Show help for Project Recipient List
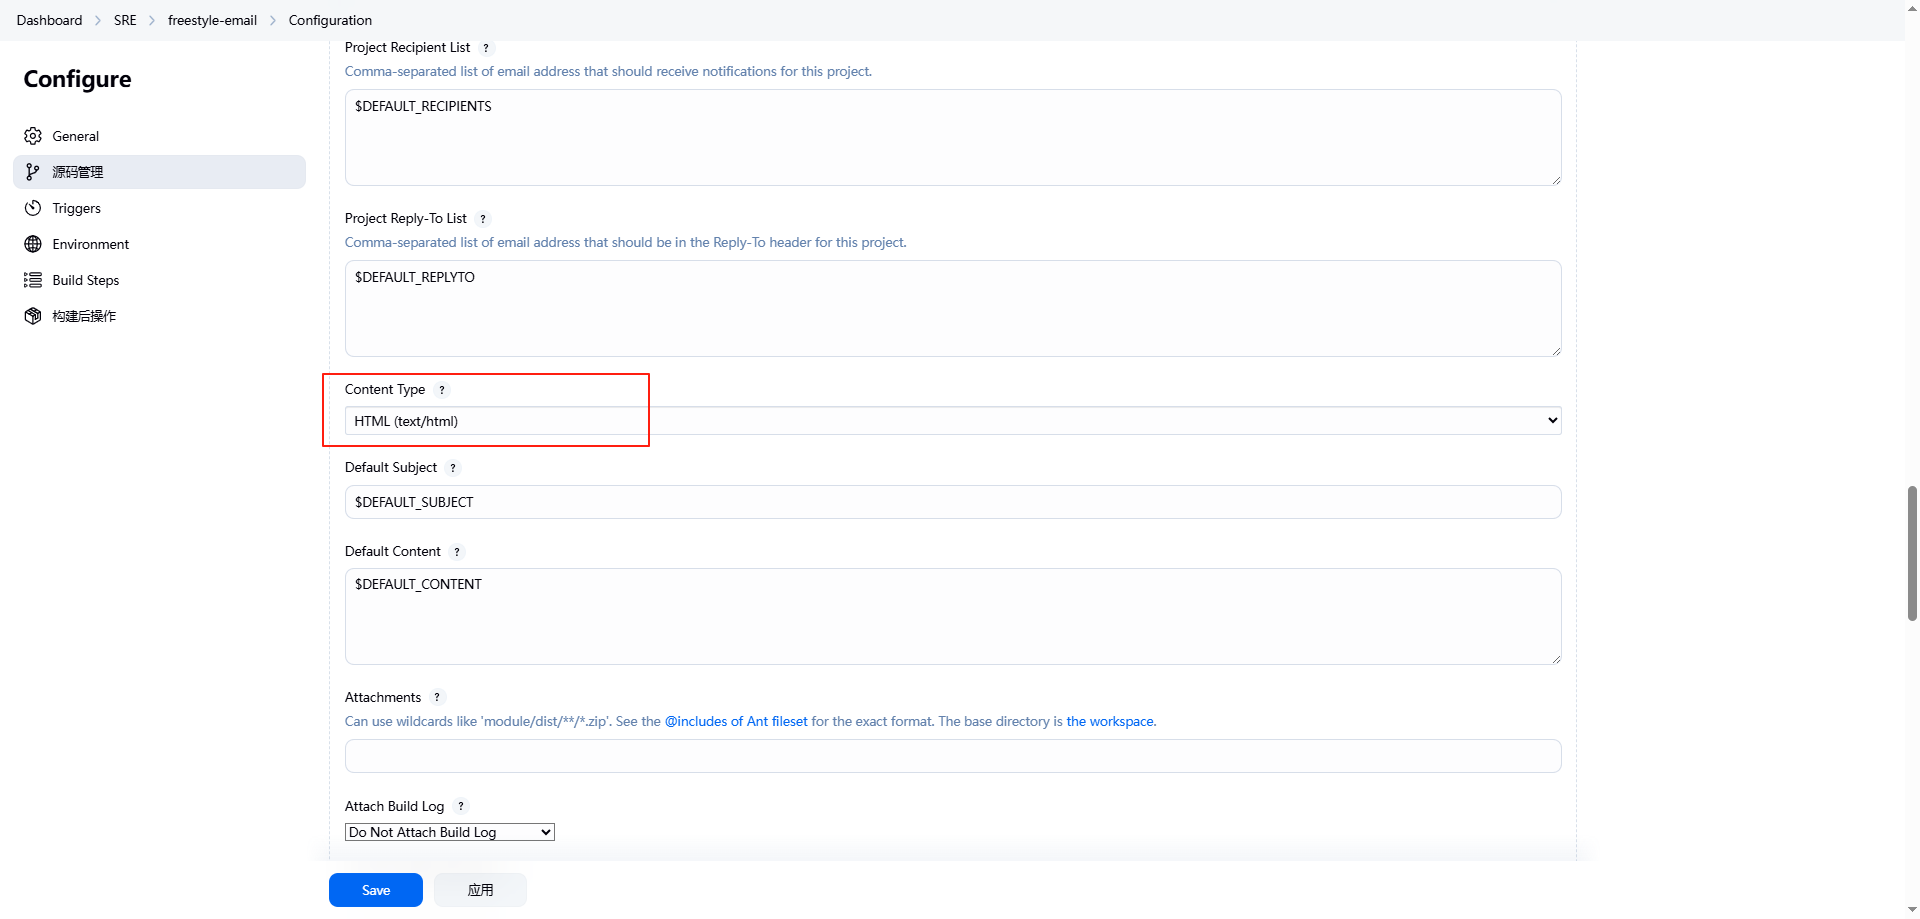The image size is (1920, 919). [x=486, y=48]
